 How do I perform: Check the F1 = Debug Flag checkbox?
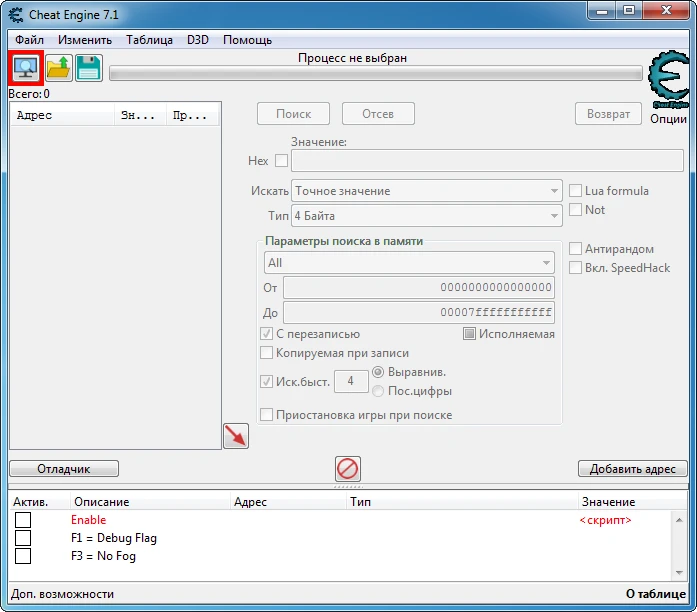(23, 538)
